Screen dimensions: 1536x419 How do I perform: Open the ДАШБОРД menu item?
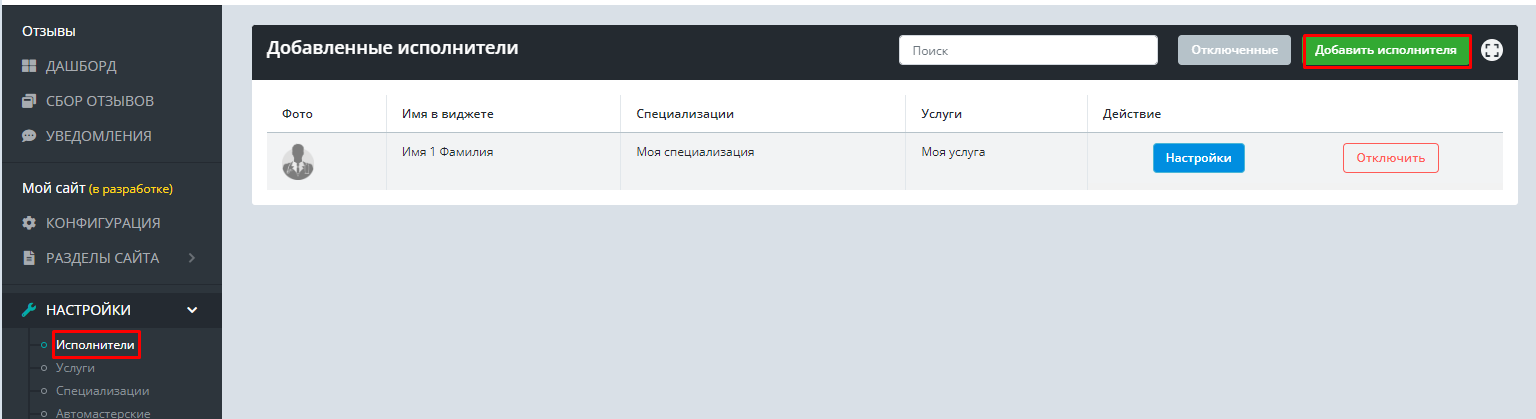(81, 67)
